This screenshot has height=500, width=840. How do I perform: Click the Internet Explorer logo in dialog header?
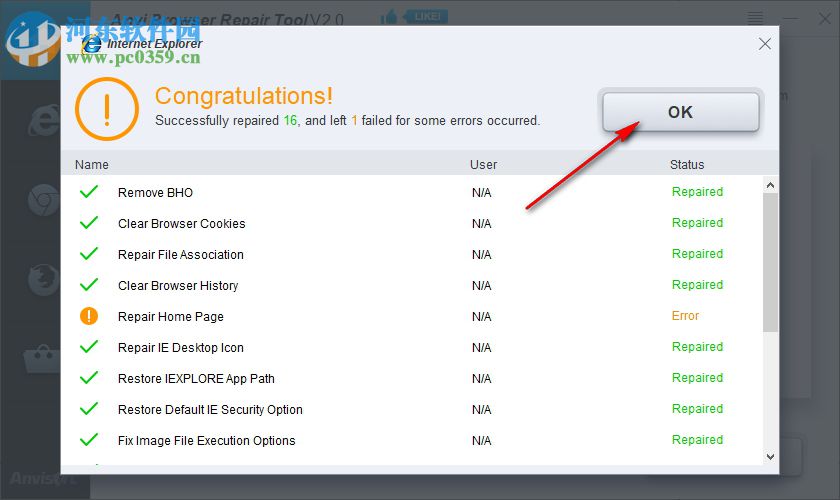(92, 43)
